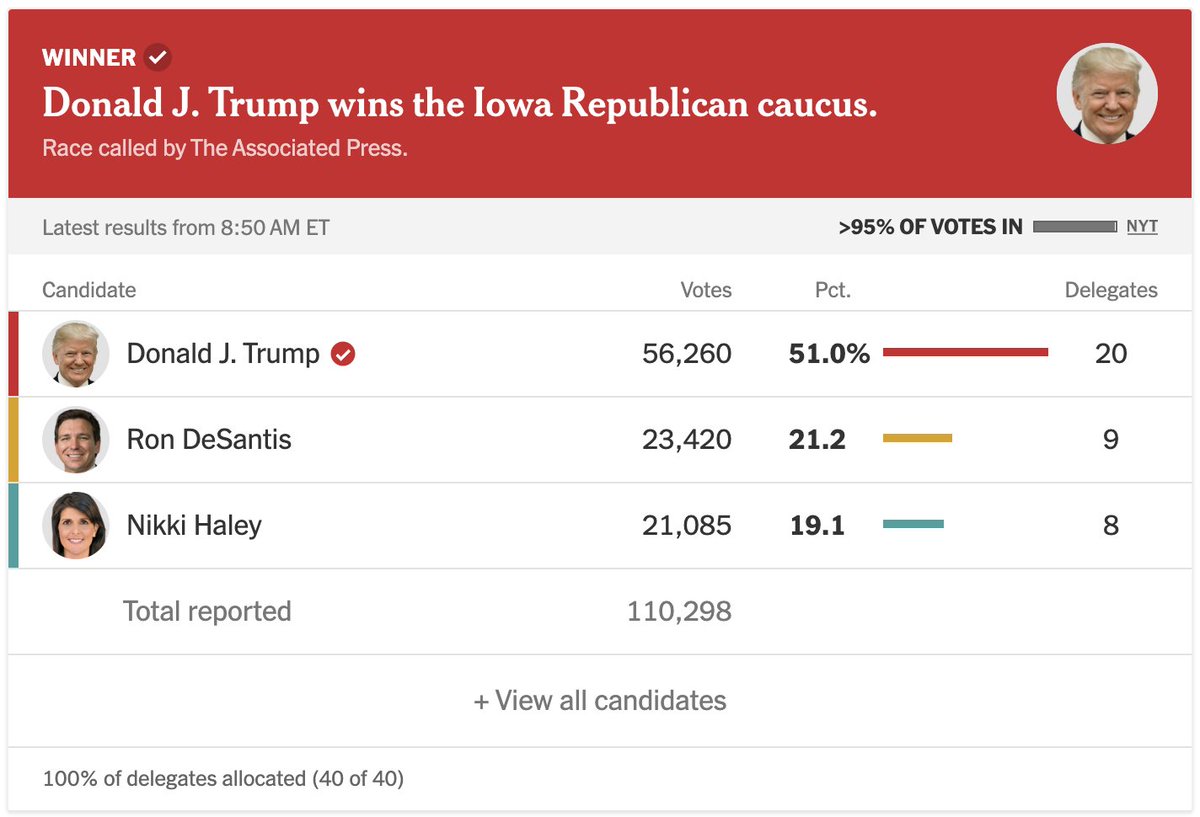
Task: Click the Ron DeSantis candidate name
Action: 209,439
